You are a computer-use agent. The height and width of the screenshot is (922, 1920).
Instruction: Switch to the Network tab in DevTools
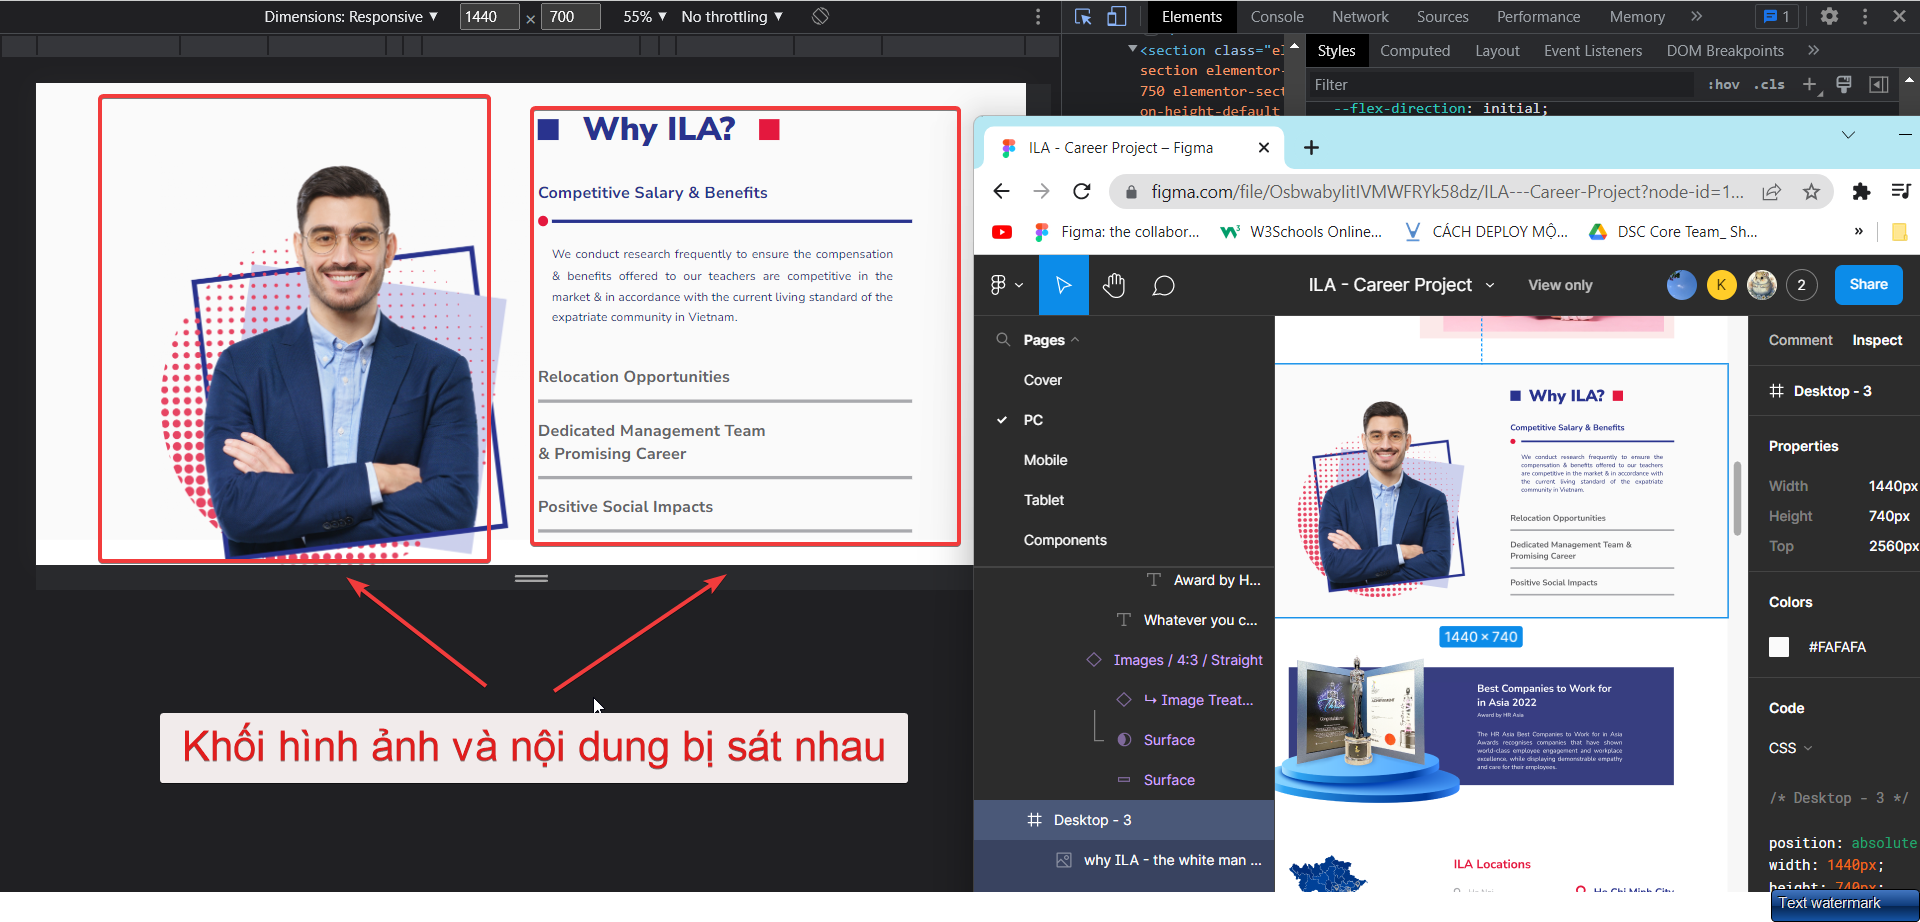click(1360, 16)
